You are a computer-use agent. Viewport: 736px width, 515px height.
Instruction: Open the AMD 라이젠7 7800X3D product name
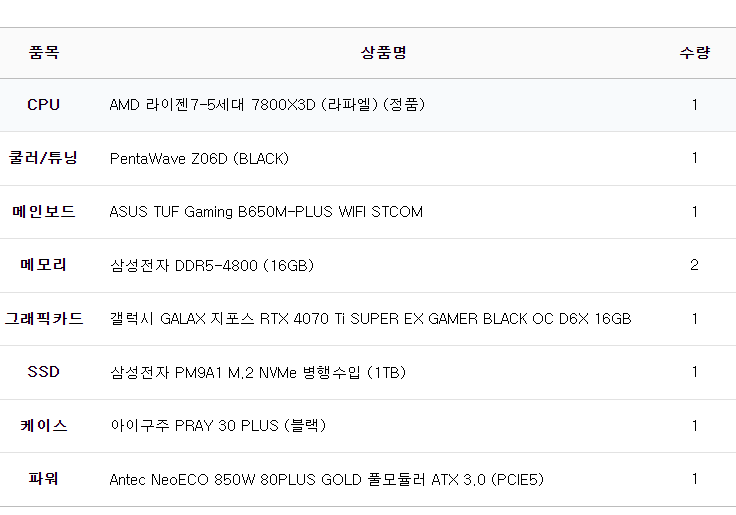click(267, 105)
